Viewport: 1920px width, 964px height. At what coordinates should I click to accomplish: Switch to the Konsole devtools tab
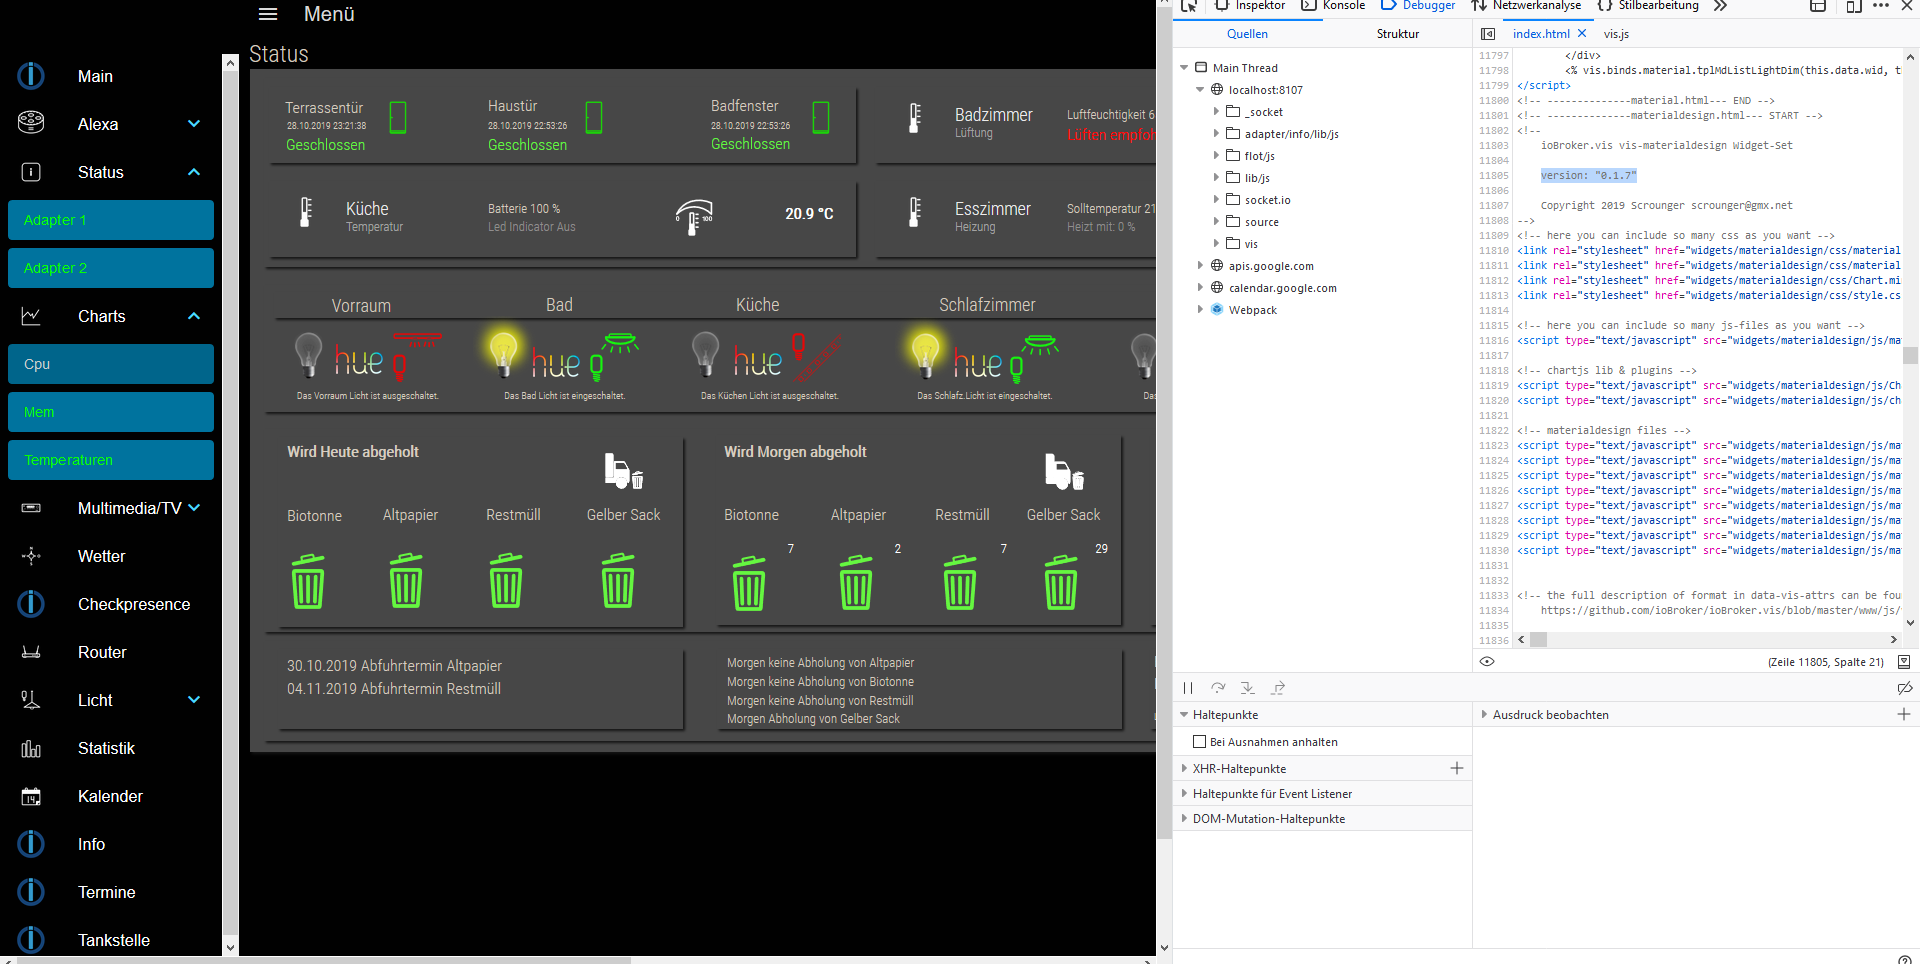pyautogui.click(x=1333, y=6)
